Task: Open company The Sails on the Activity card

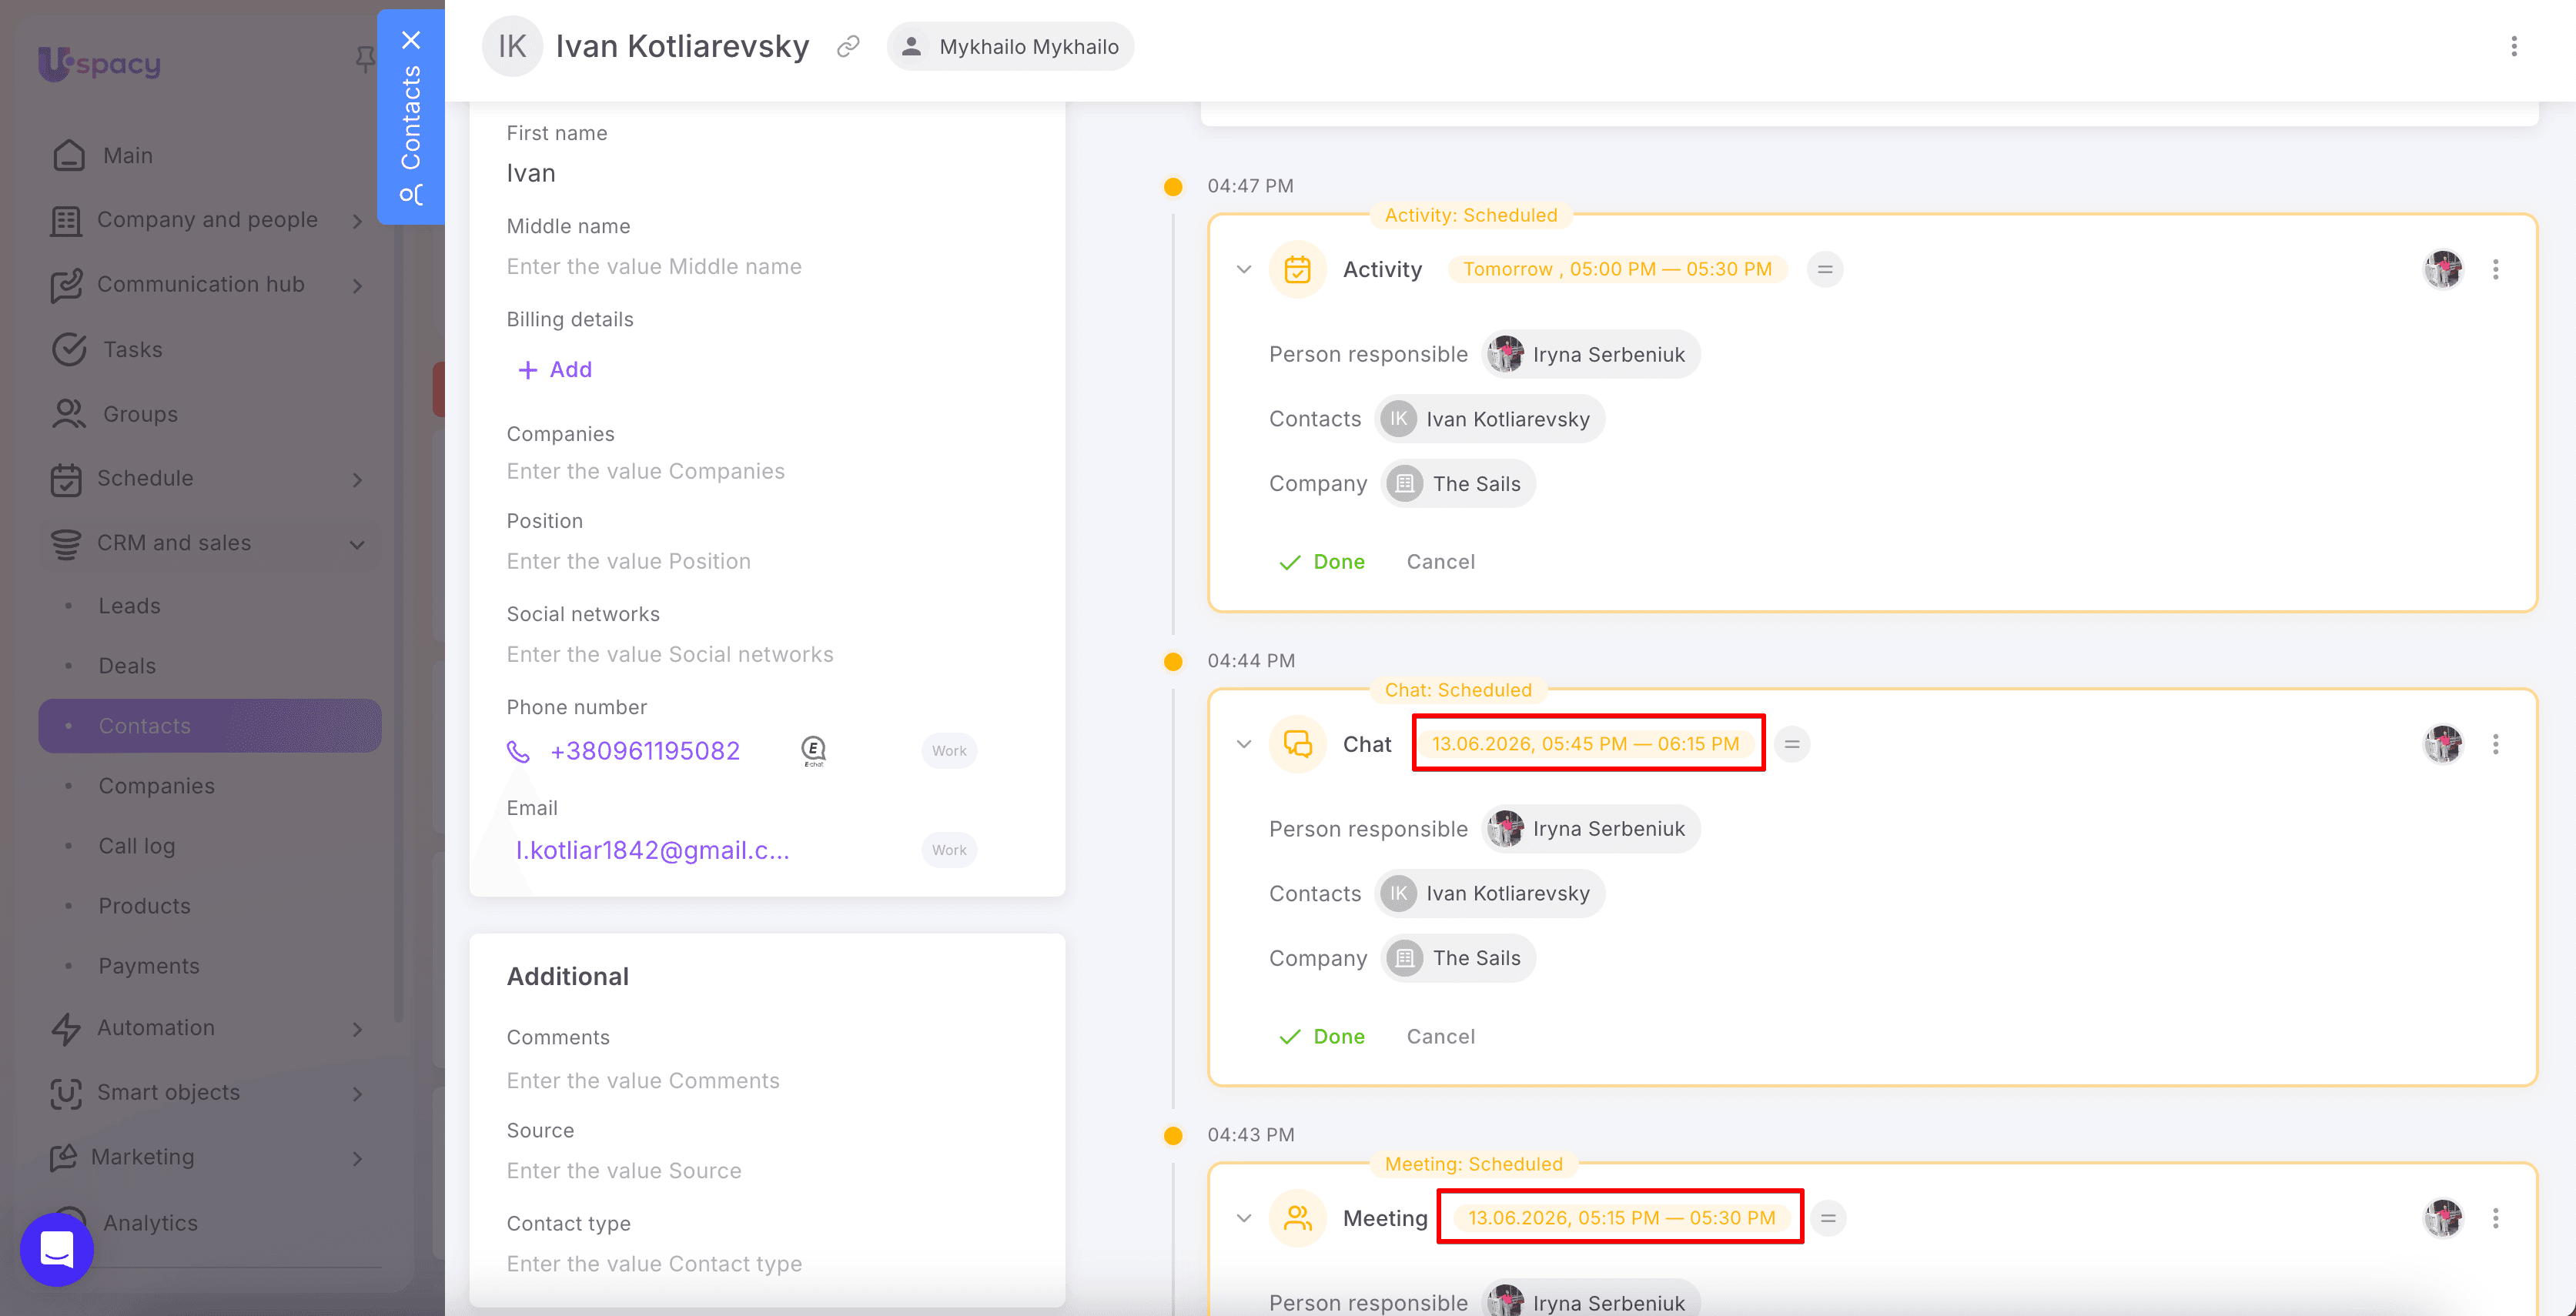Action: tap(1458, 484)
